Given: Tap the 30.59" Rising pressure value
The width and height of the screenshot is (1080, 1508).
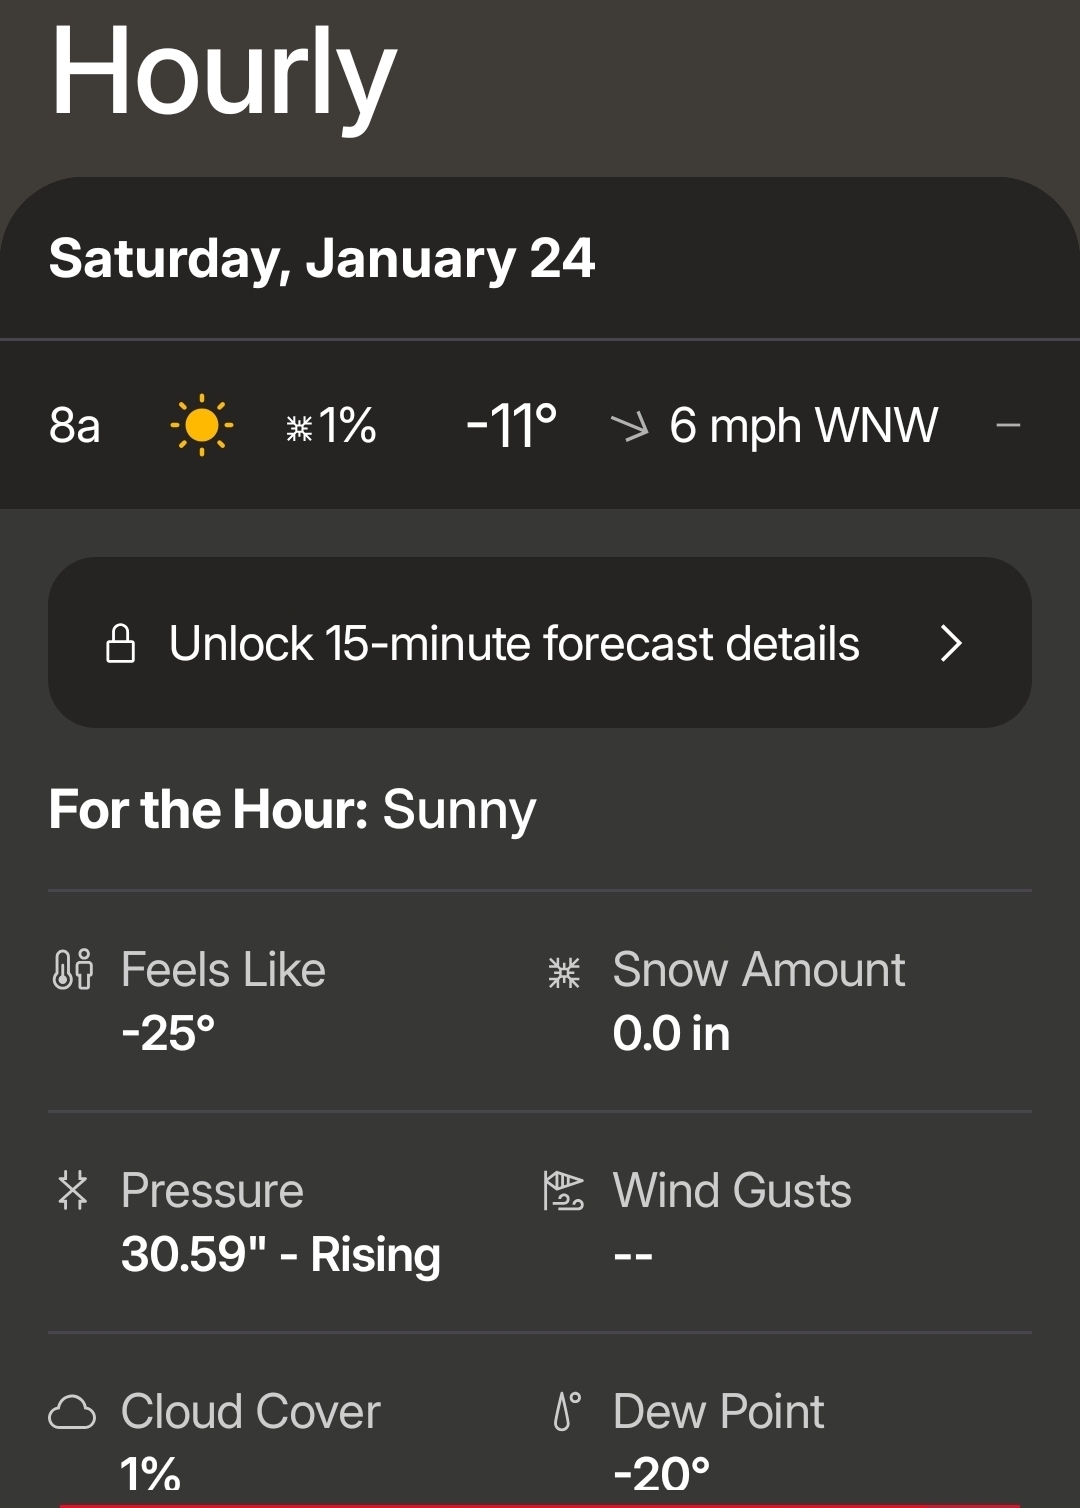Looking at the screenshot, I should pyautogui.click(x=280, y=1254).
